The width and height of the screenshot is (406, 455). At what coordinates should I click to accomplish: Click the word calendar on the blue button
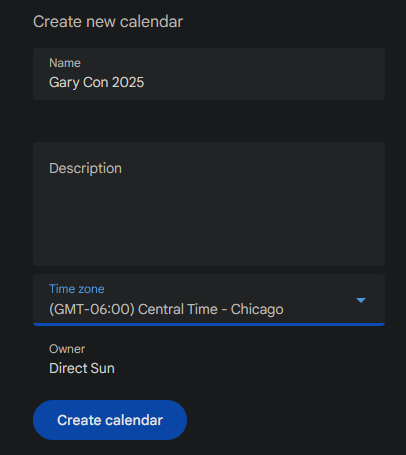(134, 420)
